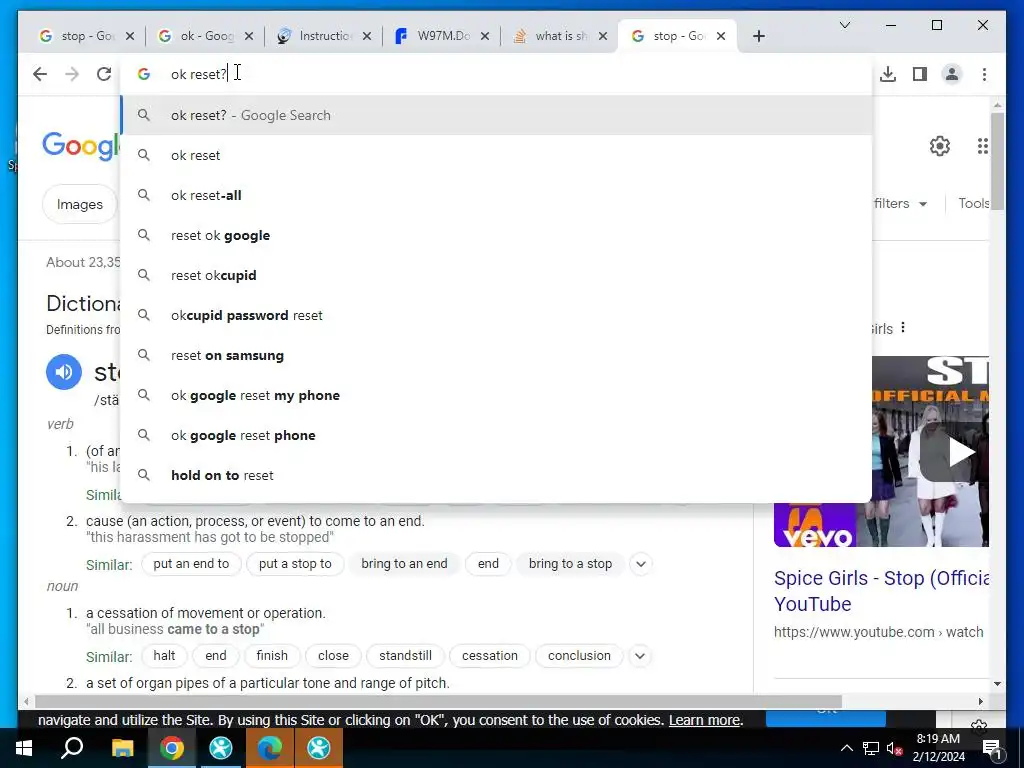Open a new browser tab
Screen dimensions: 1024x768
point(758,36)
